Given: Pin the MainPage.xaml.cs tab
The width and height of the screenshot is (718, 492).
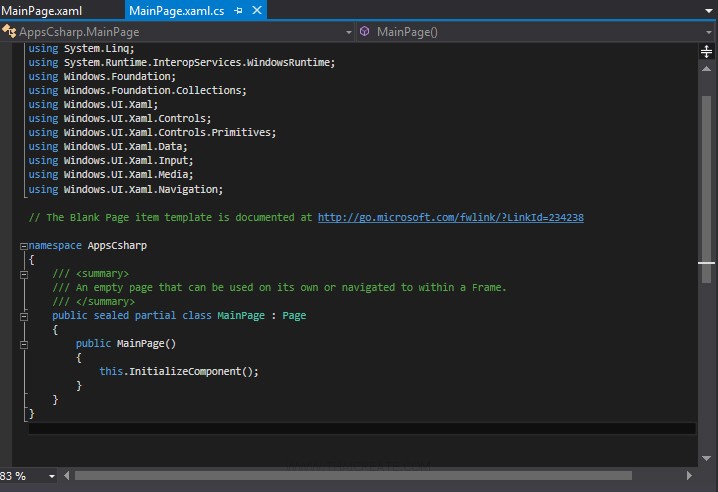Looking at the screenshot, I should 238,10.
